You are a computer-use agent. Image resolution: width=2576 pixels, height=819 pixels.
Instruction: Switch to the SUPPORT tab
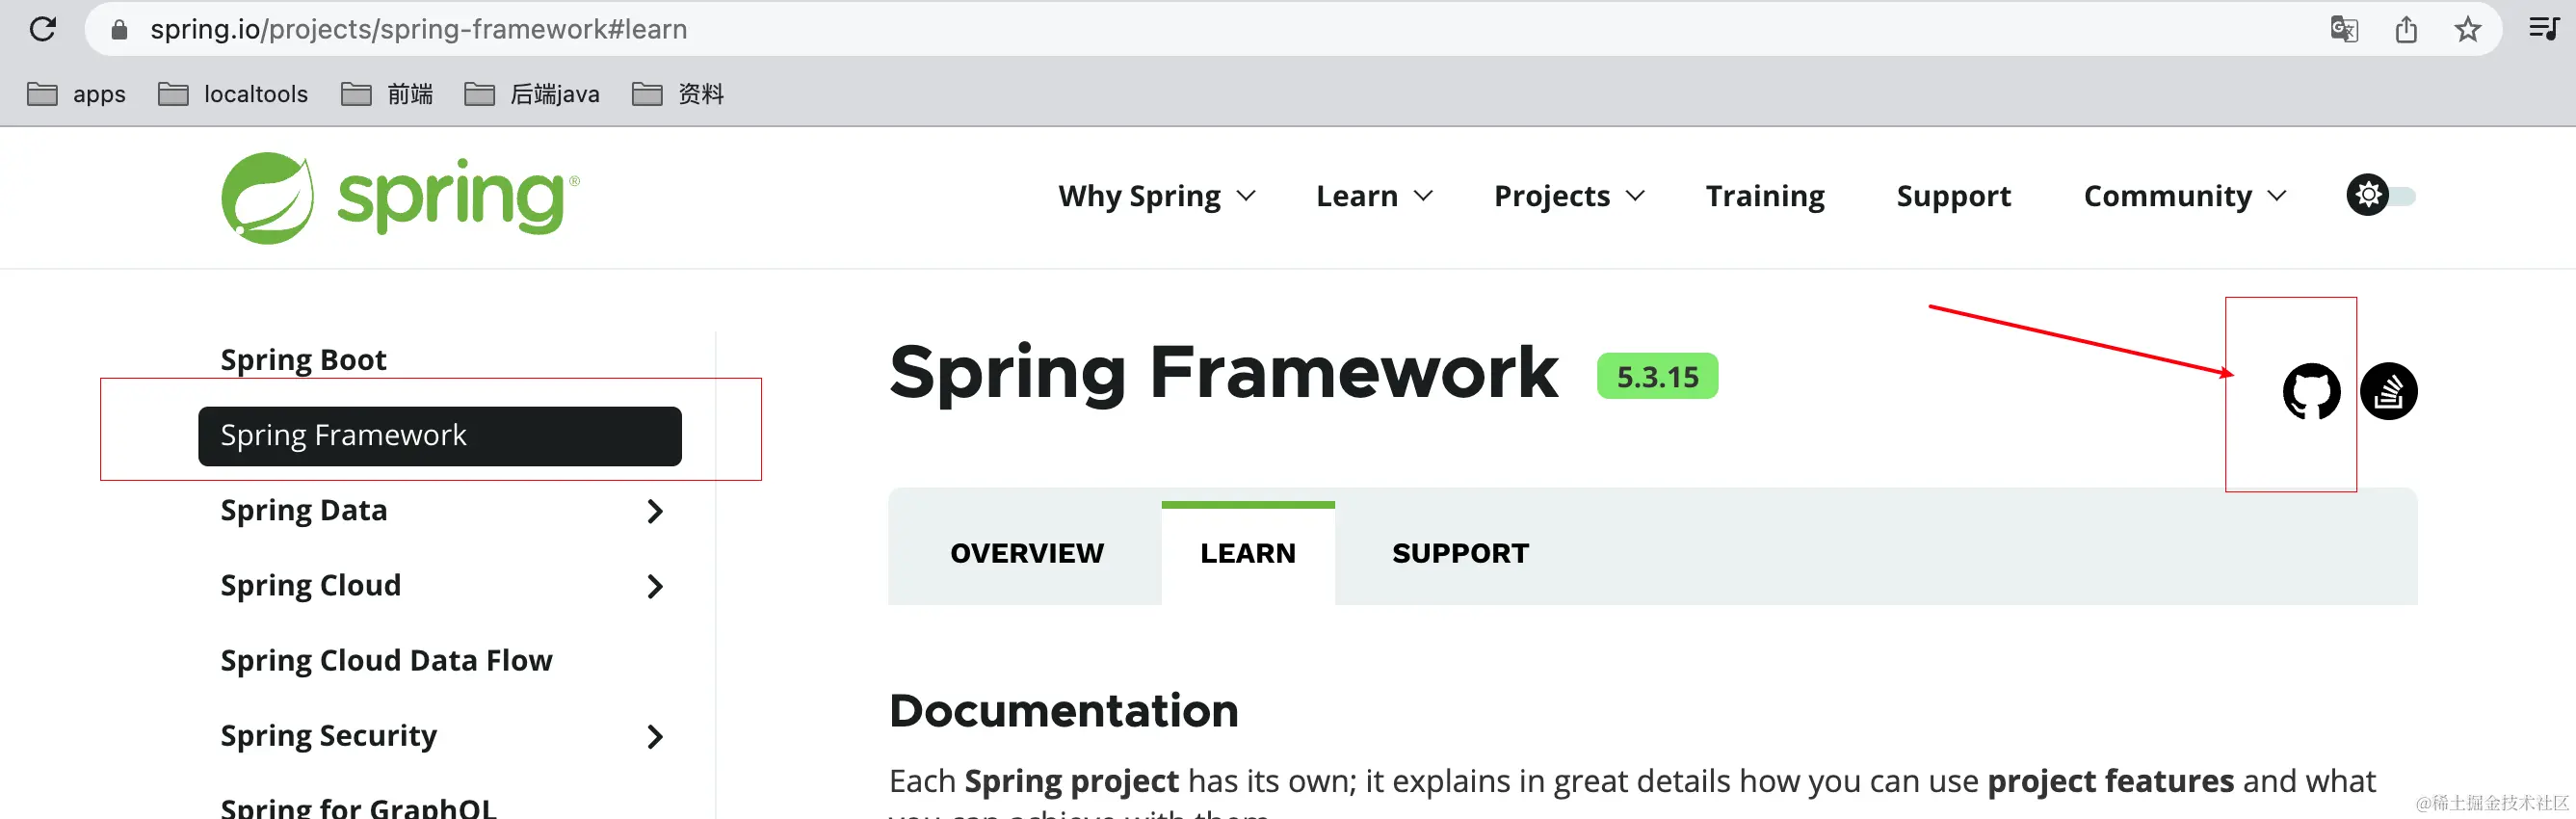click(x=1460, y=553)
